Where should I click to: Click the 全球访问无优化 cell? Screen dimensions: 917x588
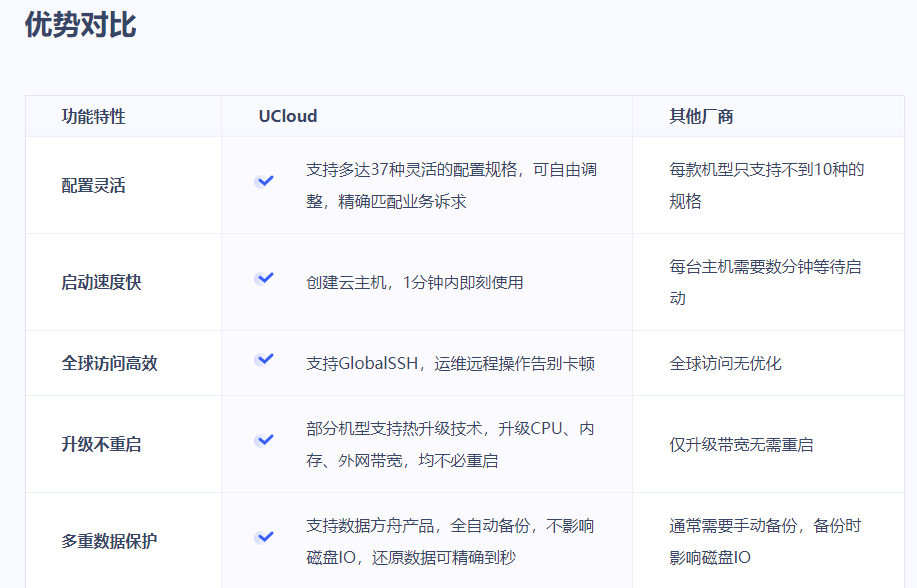click(725, 364)
